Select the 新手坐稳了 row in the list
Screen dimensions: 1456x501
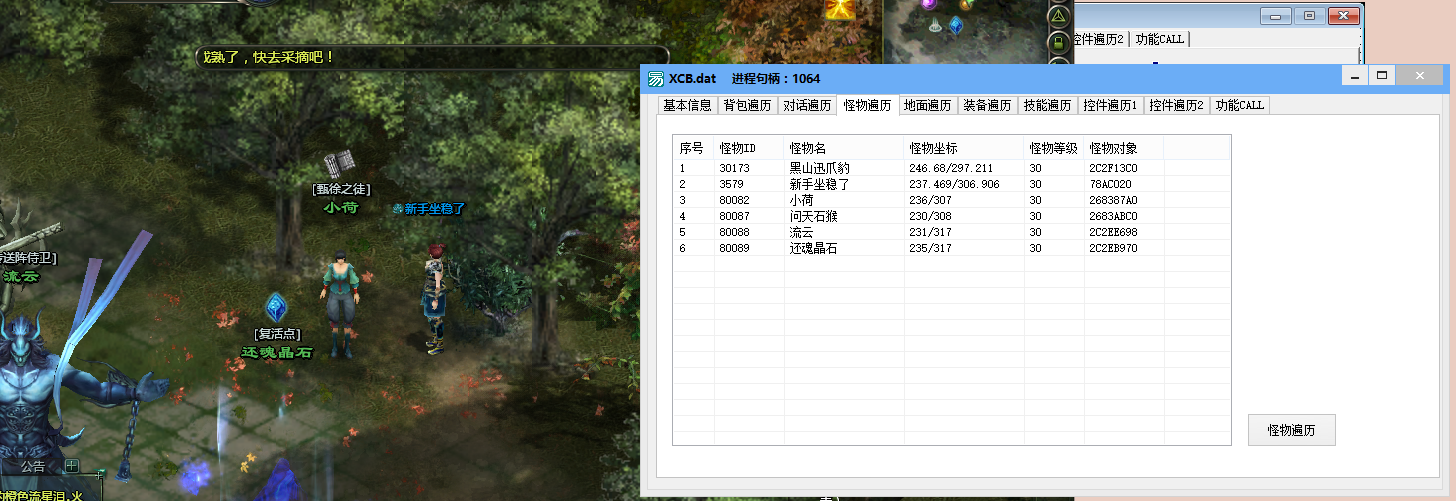click(951, 184)
